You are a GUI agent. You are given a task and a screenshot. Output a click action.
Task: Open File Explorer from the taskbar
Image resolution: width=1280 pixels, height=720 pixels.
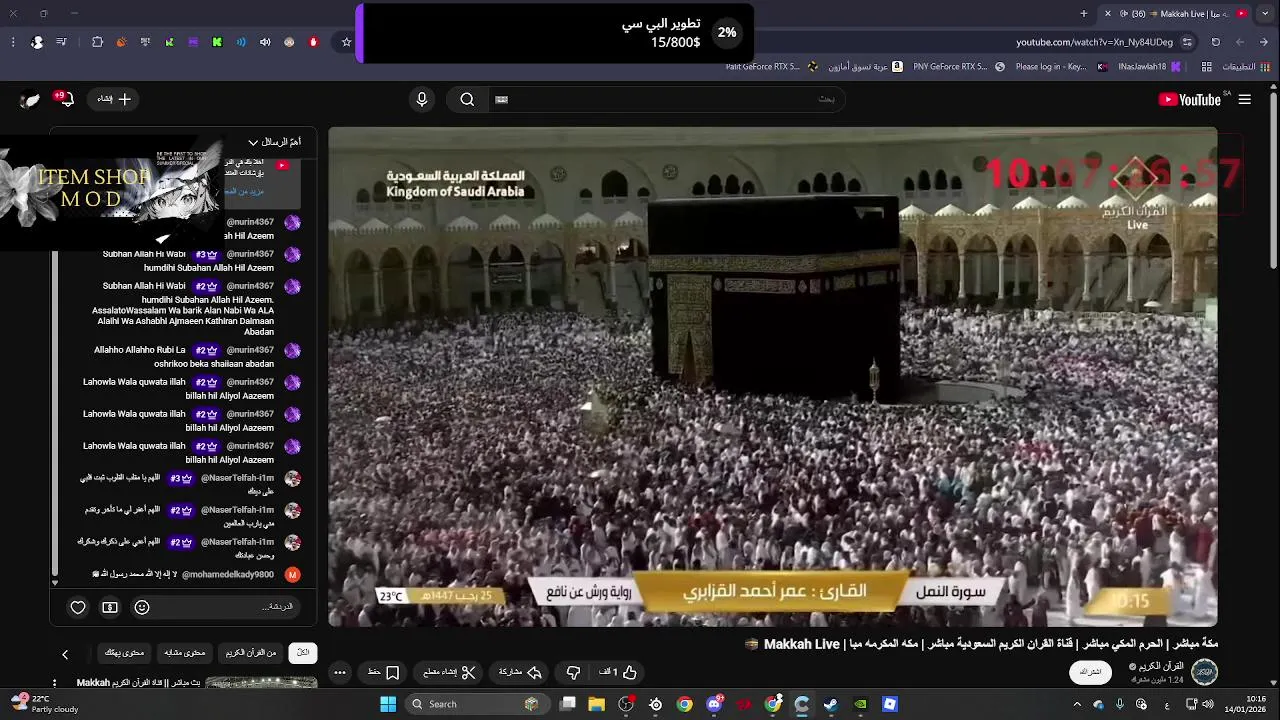click(x=597, y=704)
